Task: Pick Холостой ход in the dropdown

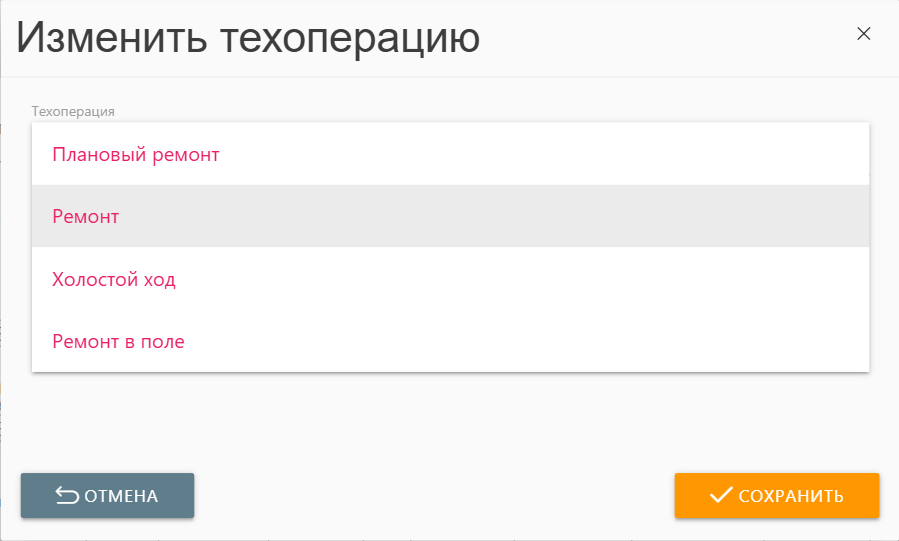Action: (114, 280)
